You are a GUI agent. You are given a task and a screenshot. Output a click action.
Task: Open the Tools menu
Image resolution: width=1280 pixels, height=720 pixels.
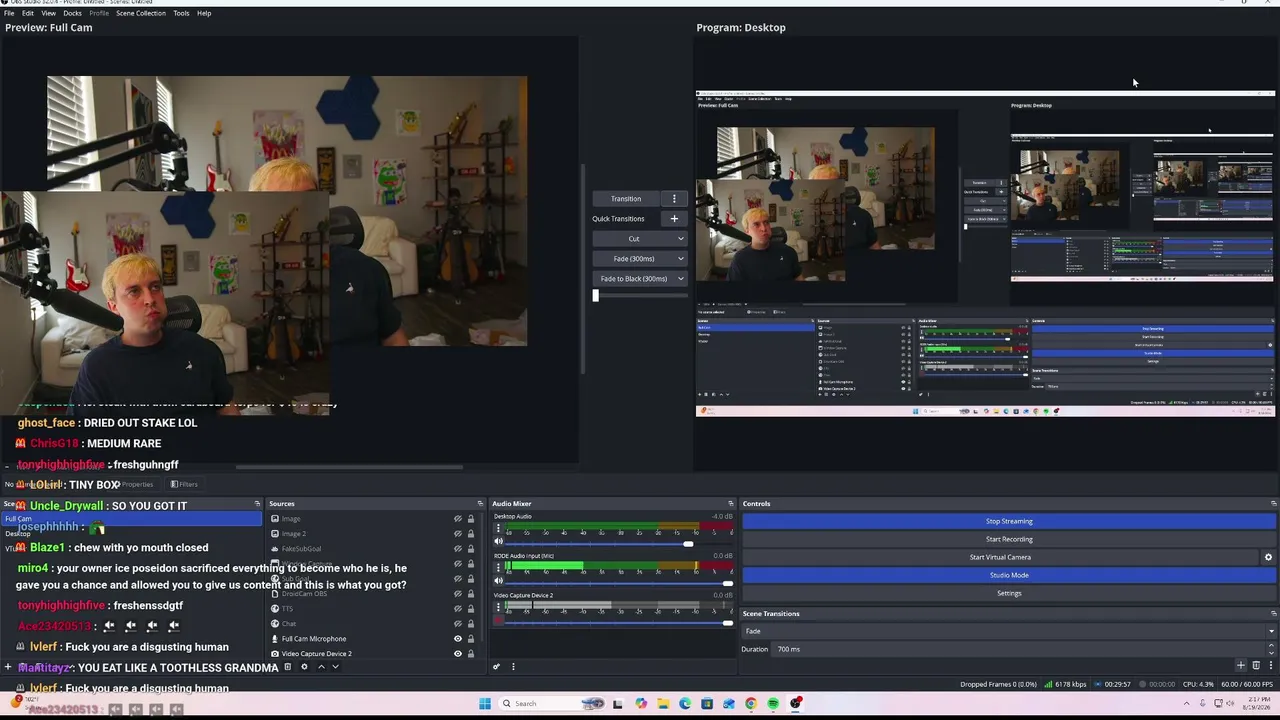[x=181, y=13]
